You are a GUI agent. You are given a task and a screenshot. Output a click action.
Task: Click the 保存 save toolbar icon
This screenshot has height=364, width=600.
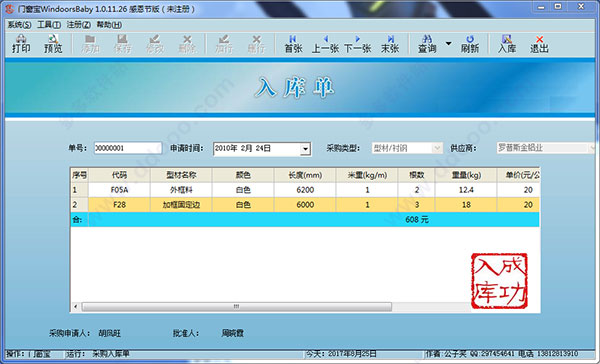pyautogui.click(x=122, y=44)
